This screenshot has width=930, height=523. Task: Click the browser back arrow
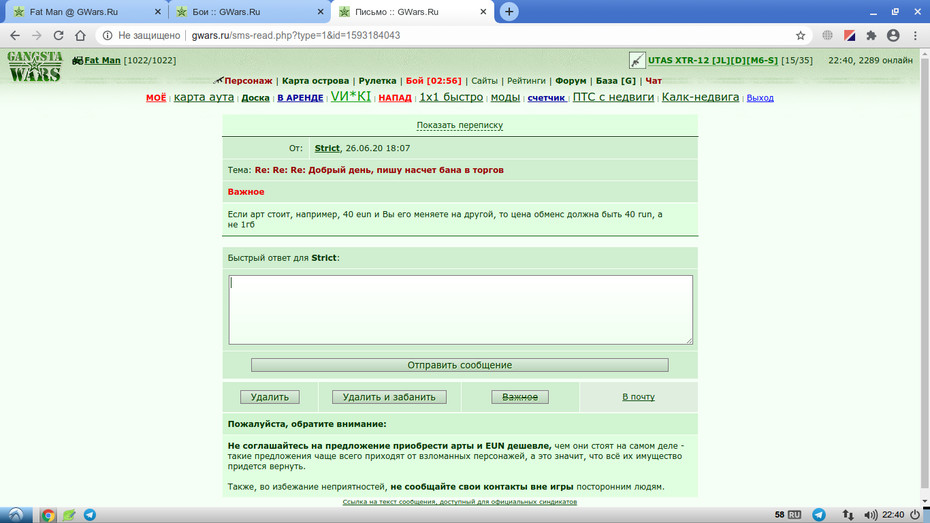click(15, 36)
